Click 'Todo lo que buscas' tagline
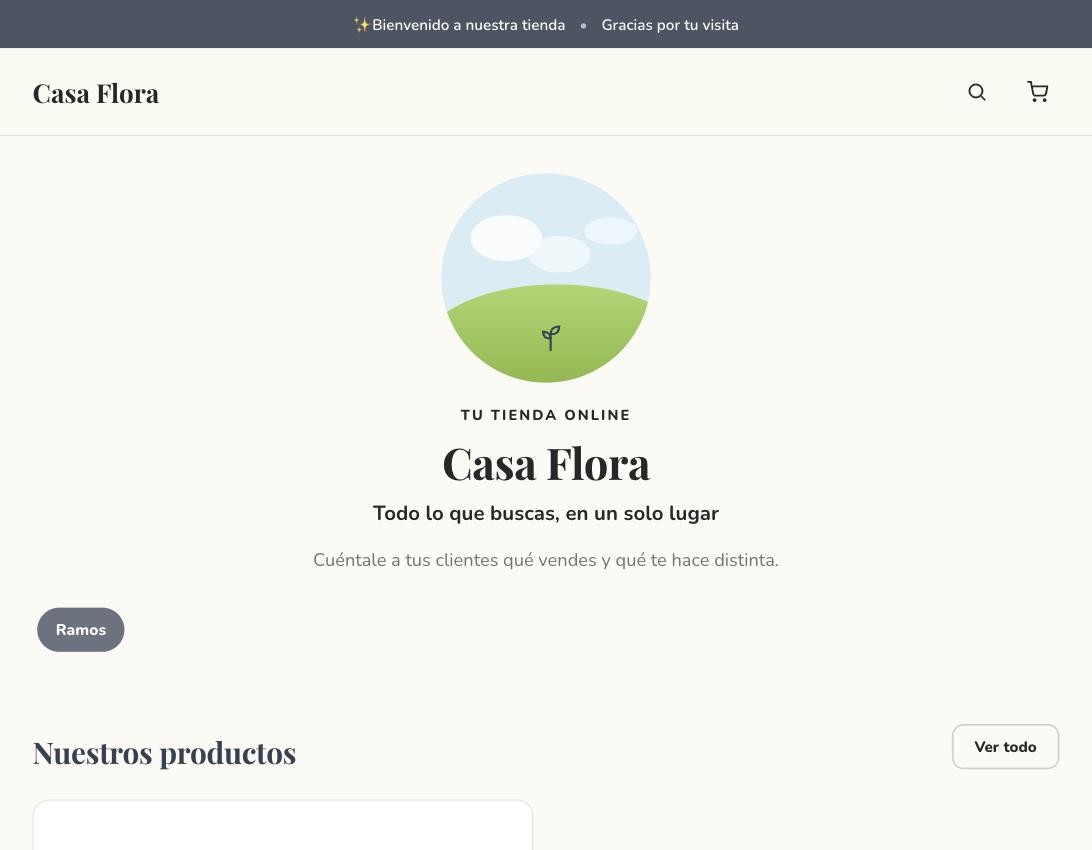The width and height of the screenshot is (1092, 850). 546,513
